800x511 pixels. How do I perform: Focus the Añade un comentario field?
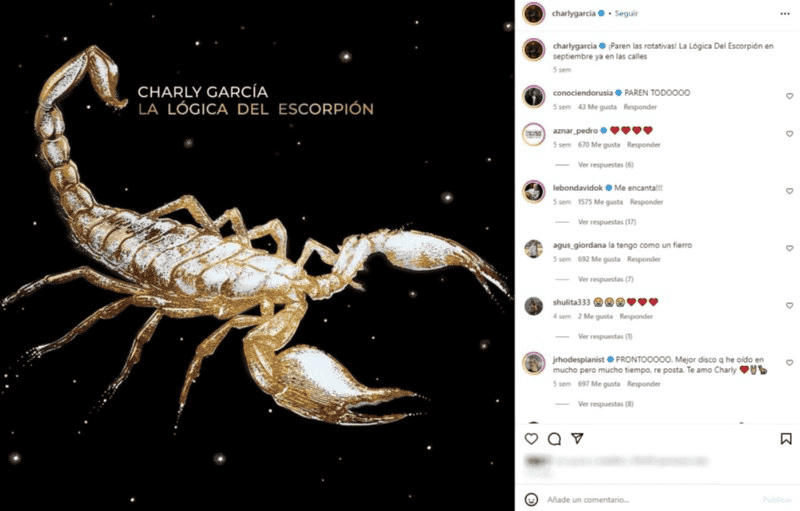coord(651,499)
